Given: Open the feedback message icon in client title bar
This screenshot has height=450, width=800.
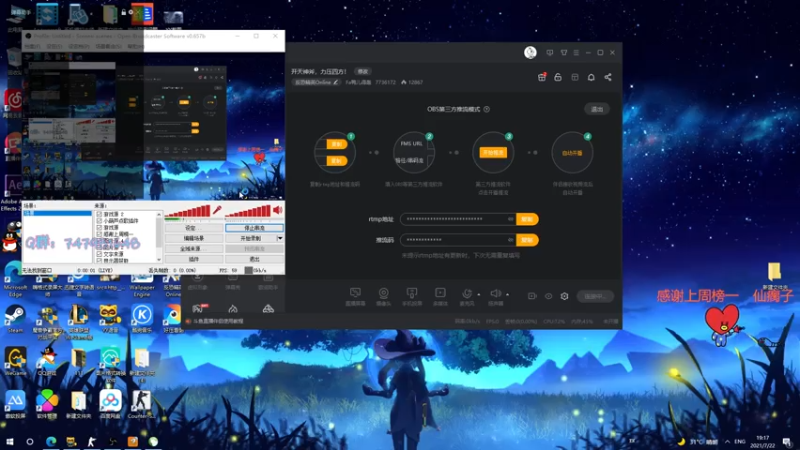Looking at the screenshot, I should point(549,53).
